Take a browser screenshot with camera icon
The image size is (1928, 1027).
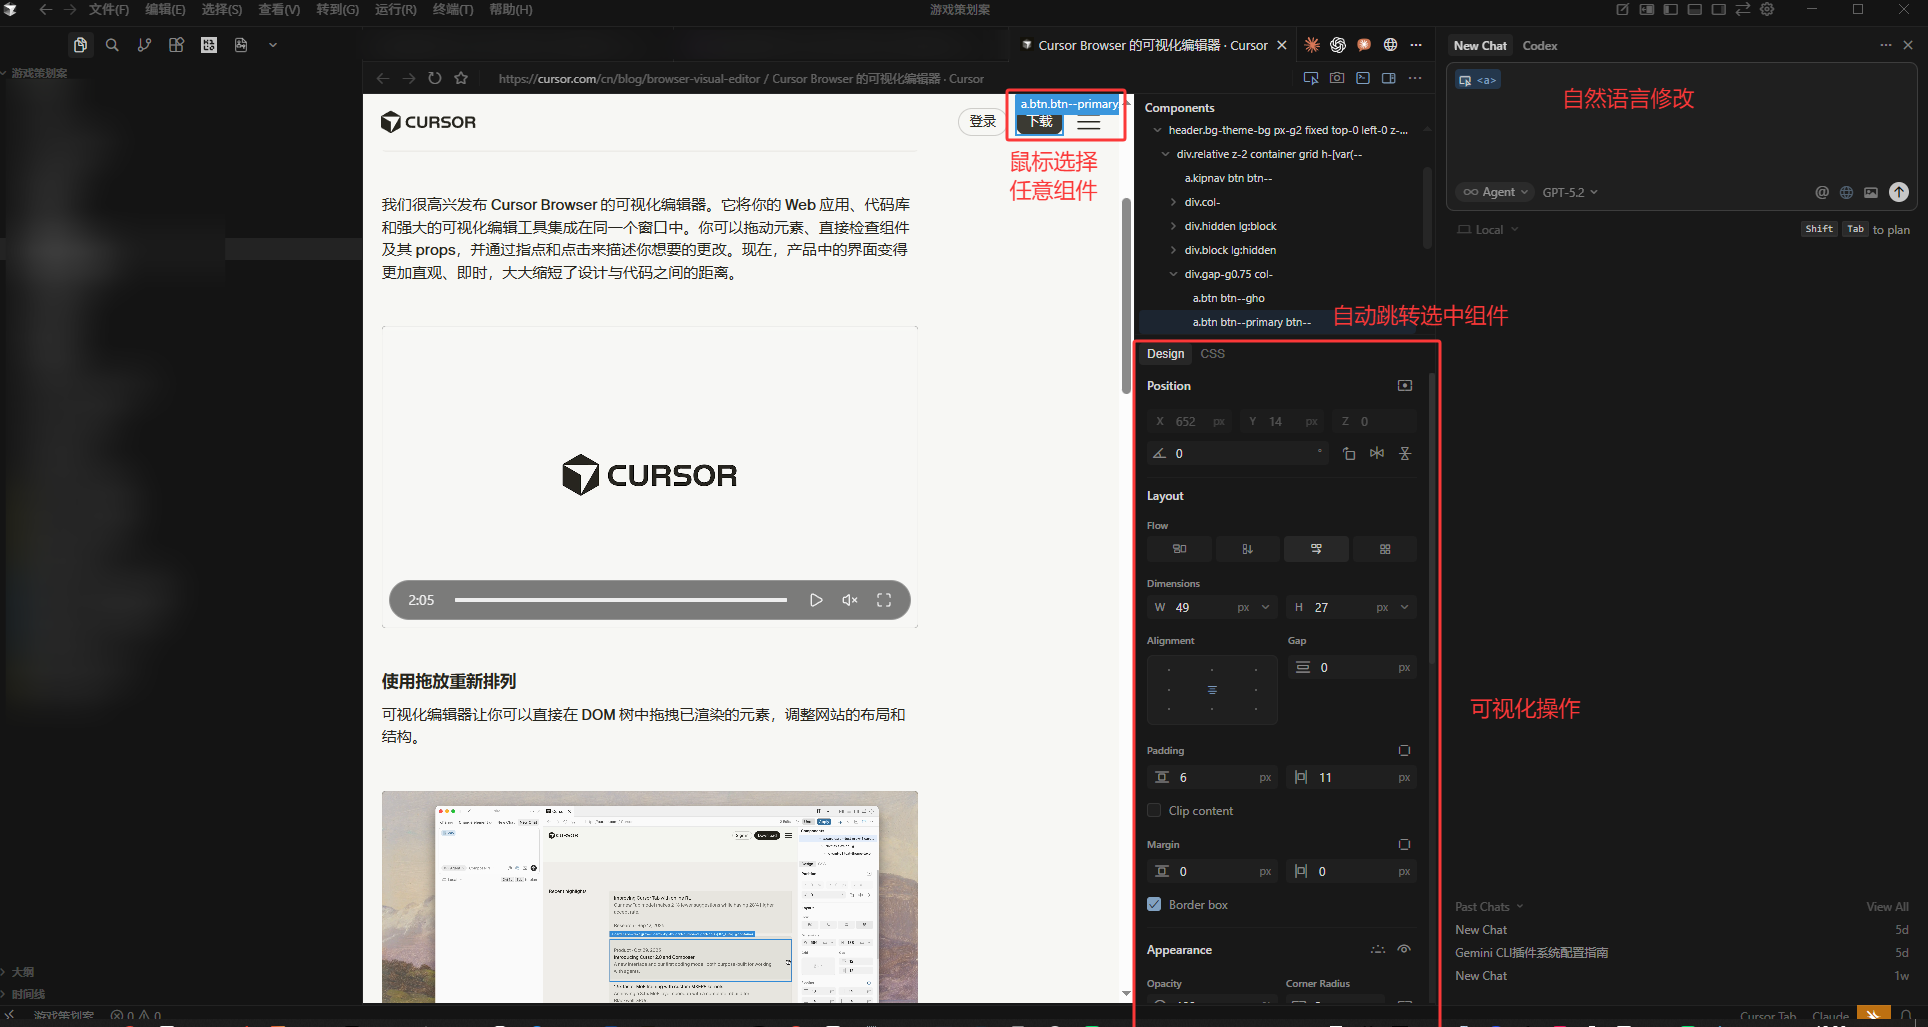coord(1337,78)
